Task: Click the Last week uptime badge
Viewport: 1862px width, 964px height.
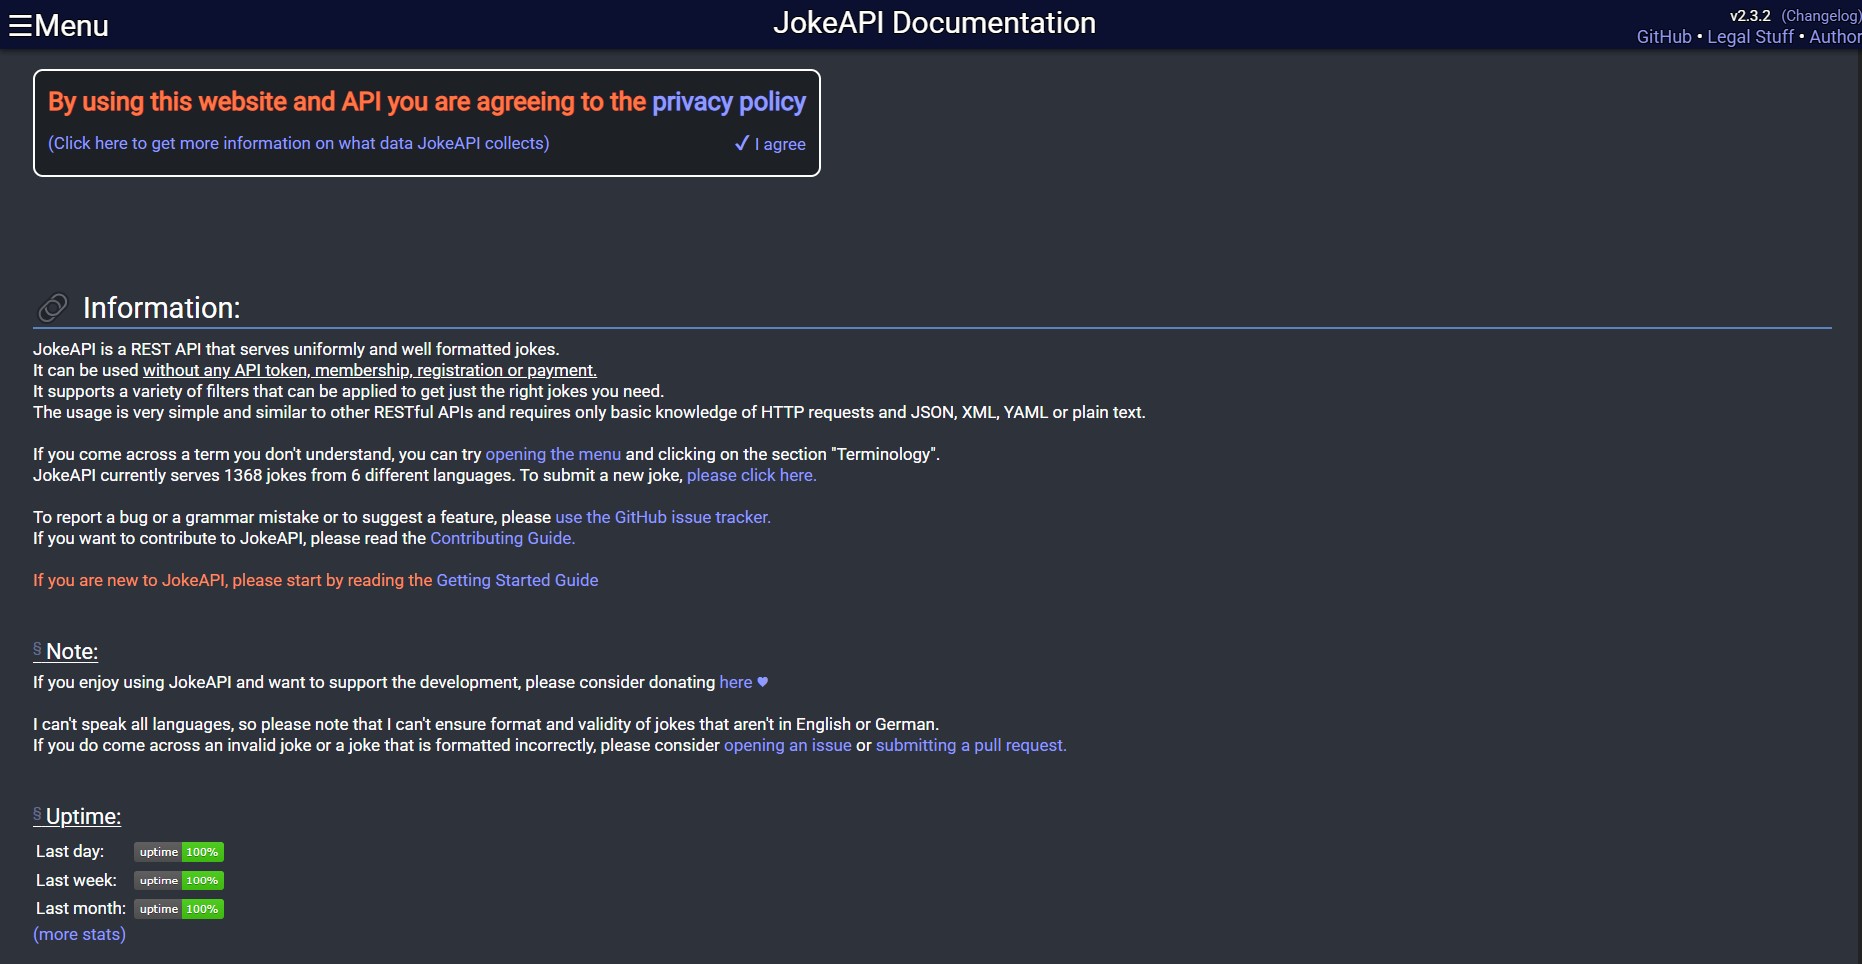Action: click(179, 881)
